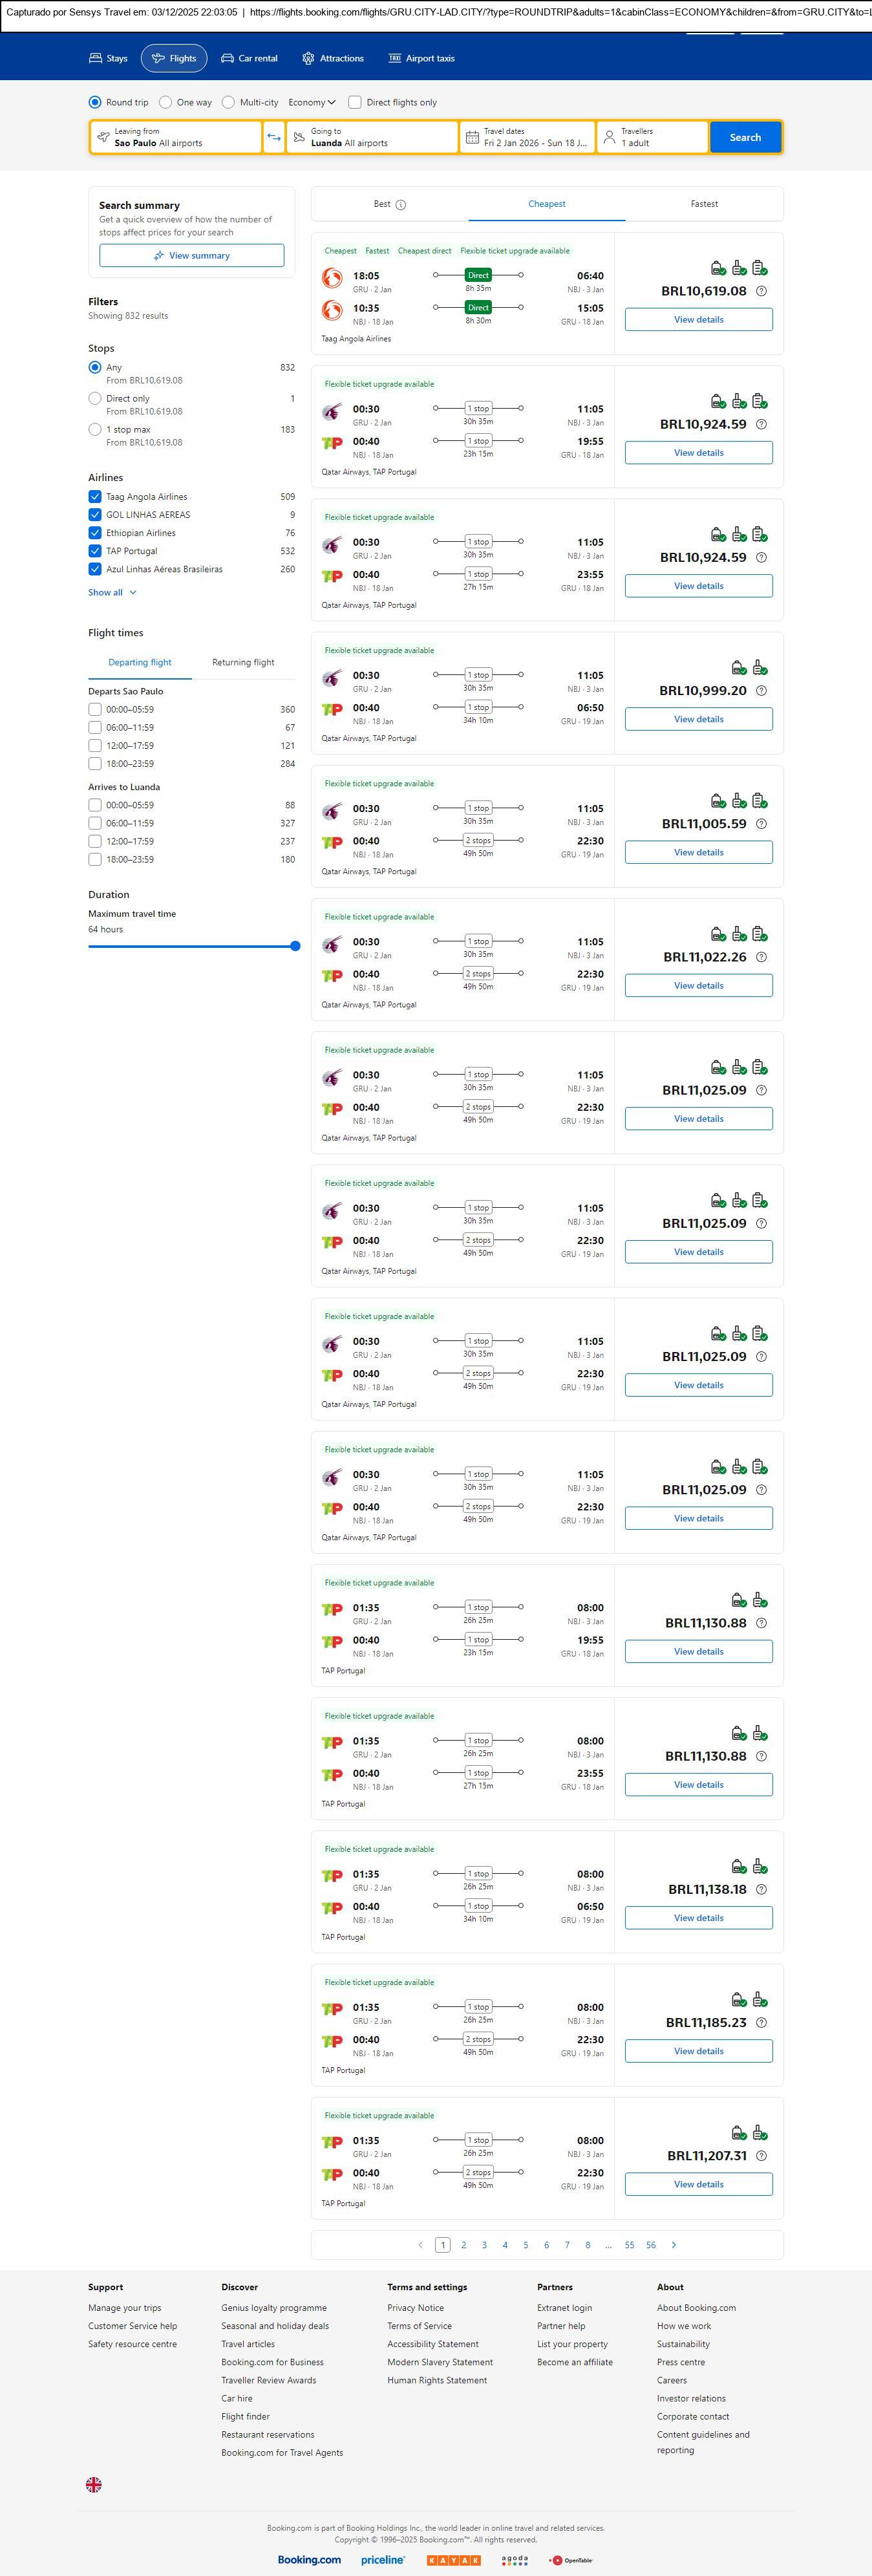Click the Car rental icon in header
The width and height of the screenshot is (872, 2576).
(228, 59)
